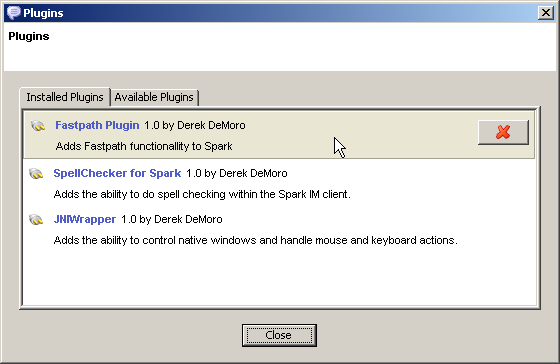Click the plug icon beside SpellChecker for Spark
The height and width of the screenshot is (364, 560).
36,174
